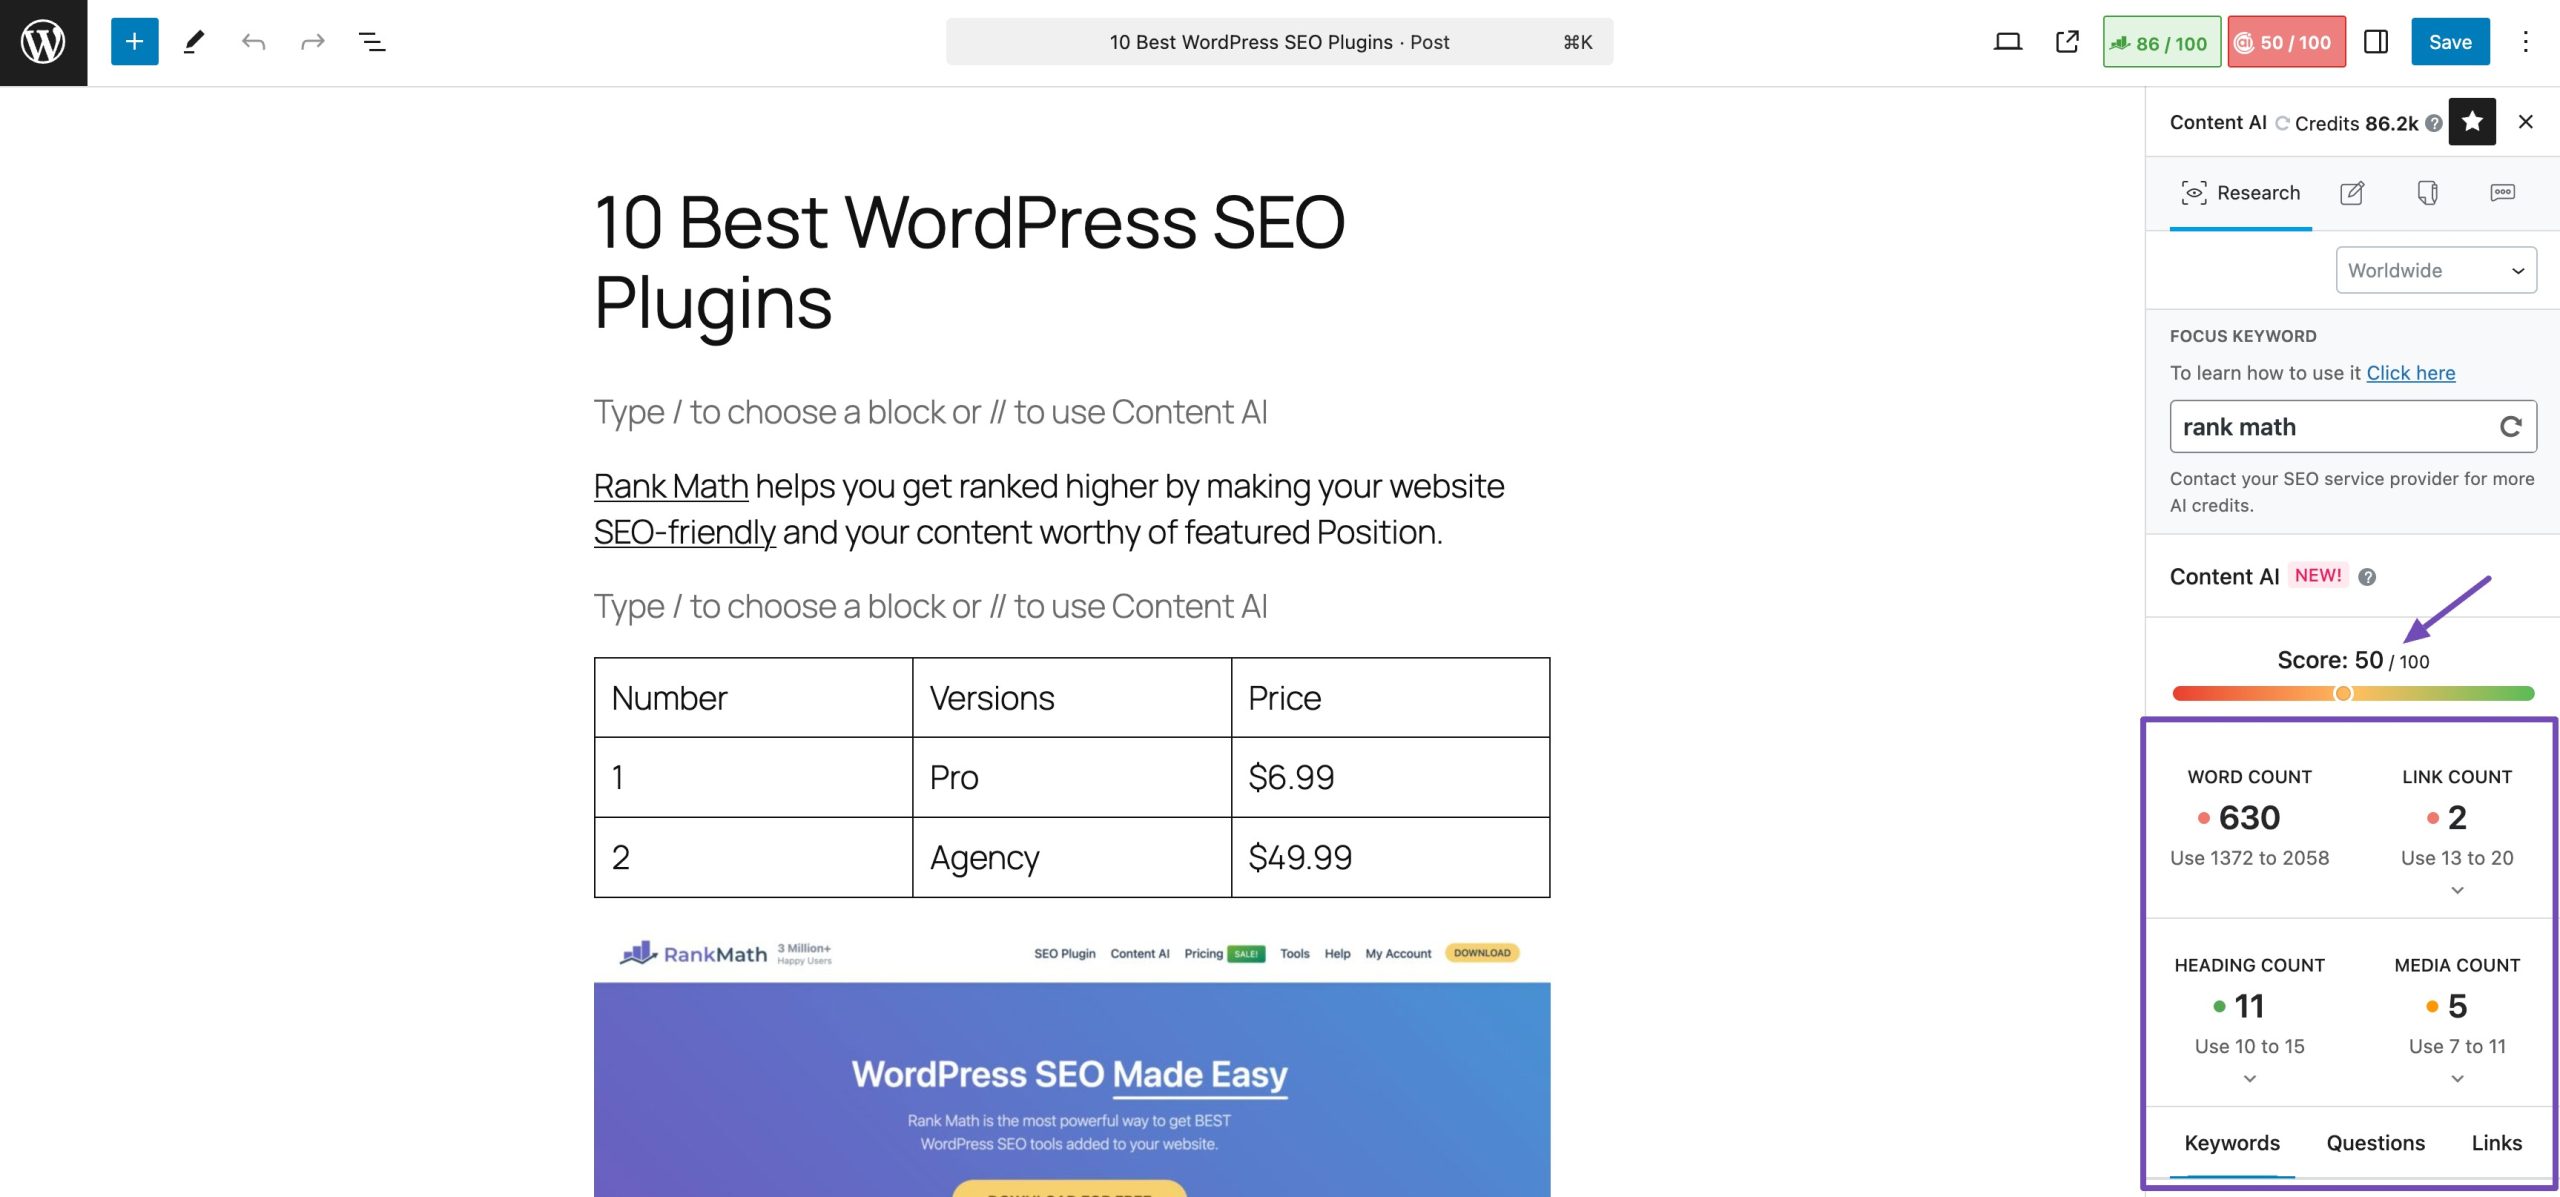This screenshot has width=2560, height=1197.
Task: Click the document list/options hamburger icon
Action: 372,39
